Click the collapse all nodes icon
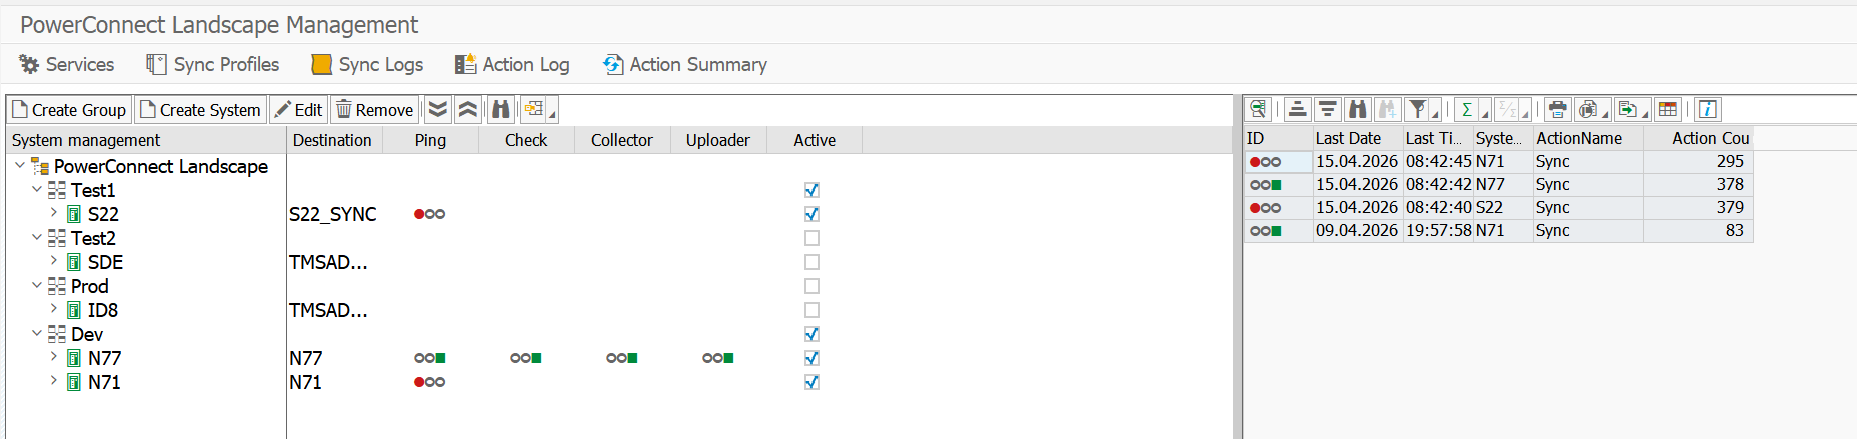Screen dimensions: 1857x439 tap(467, 110)
